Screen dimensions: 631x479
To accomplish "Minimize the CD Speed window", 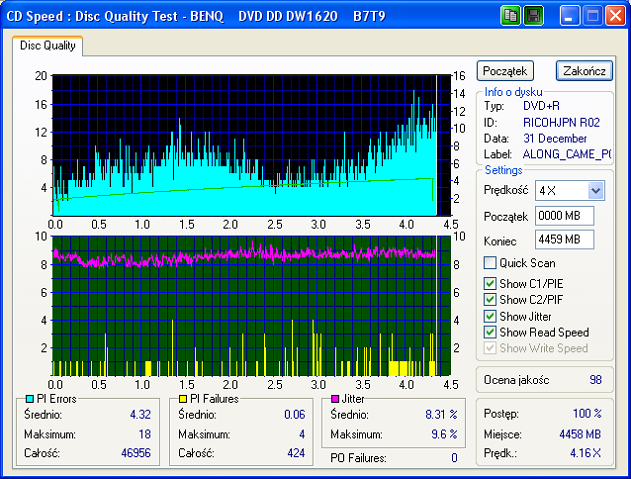I will click(x=569, y=16).
